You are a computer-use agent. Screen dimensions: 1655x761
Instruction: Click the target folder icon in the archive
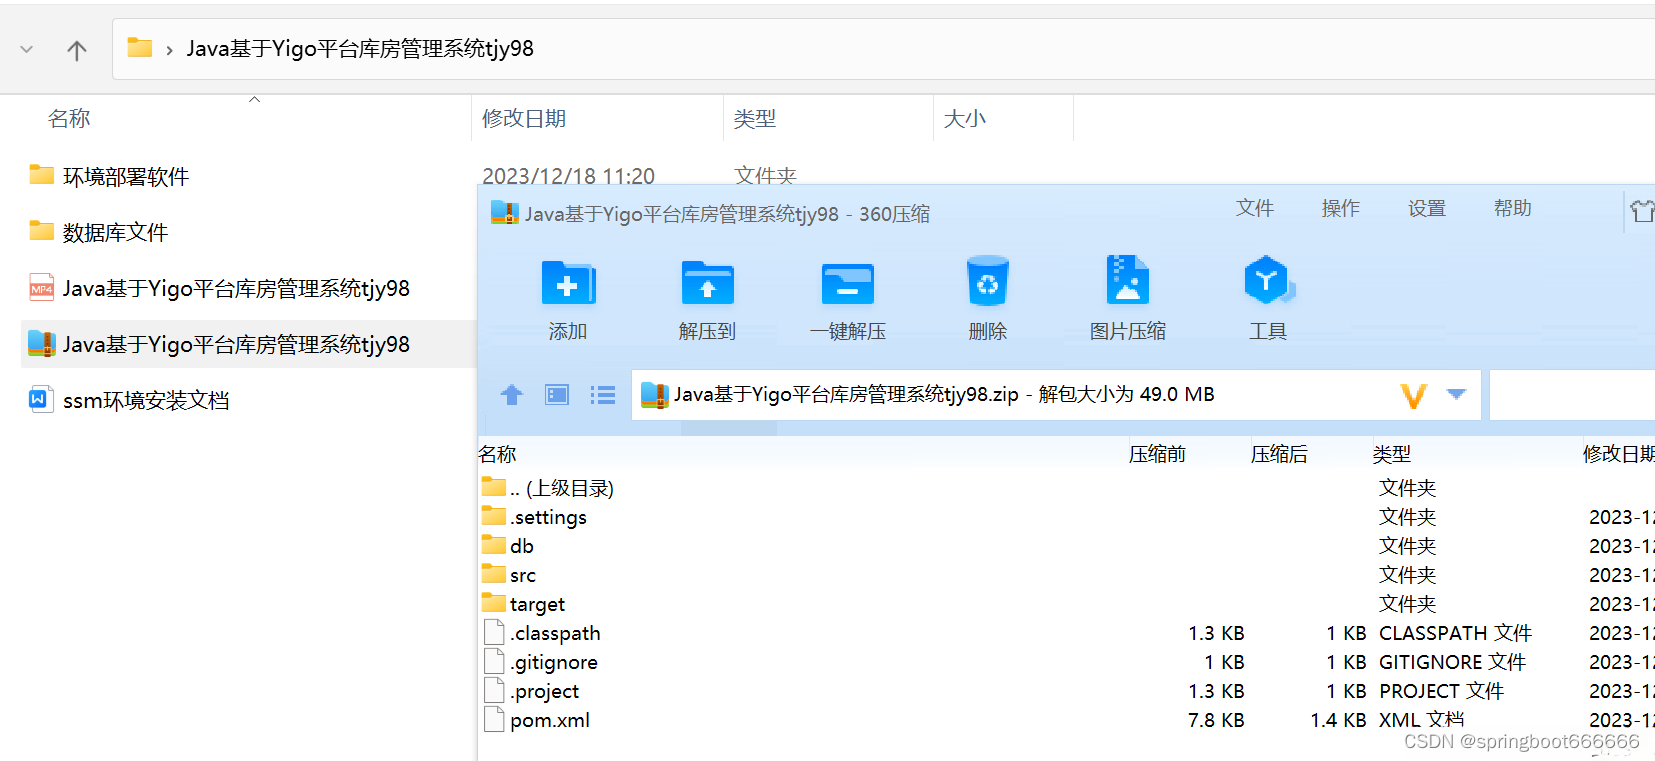(494, 603)
